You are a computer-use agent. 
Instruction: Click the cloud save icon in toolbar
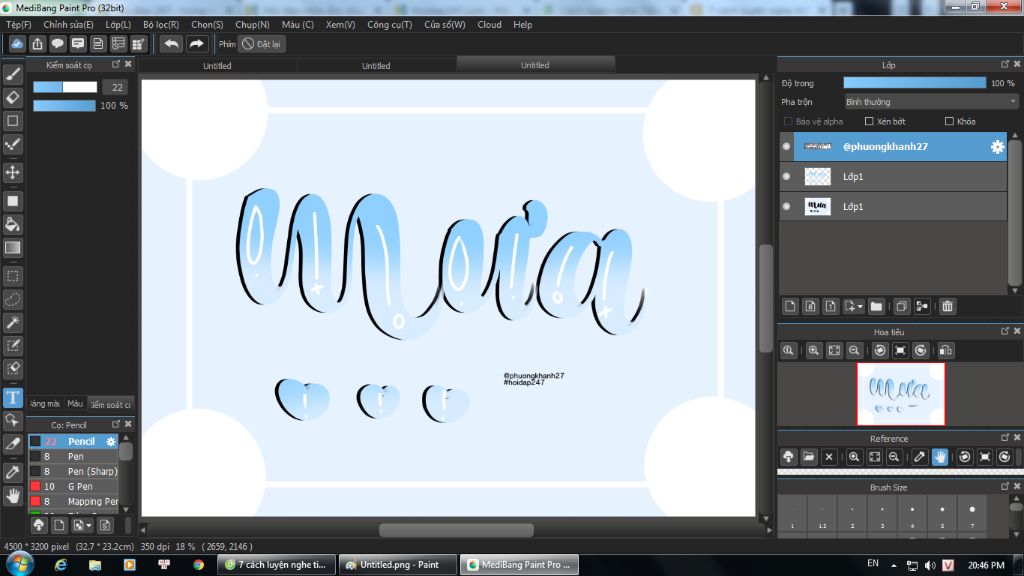tap(17, 44)
